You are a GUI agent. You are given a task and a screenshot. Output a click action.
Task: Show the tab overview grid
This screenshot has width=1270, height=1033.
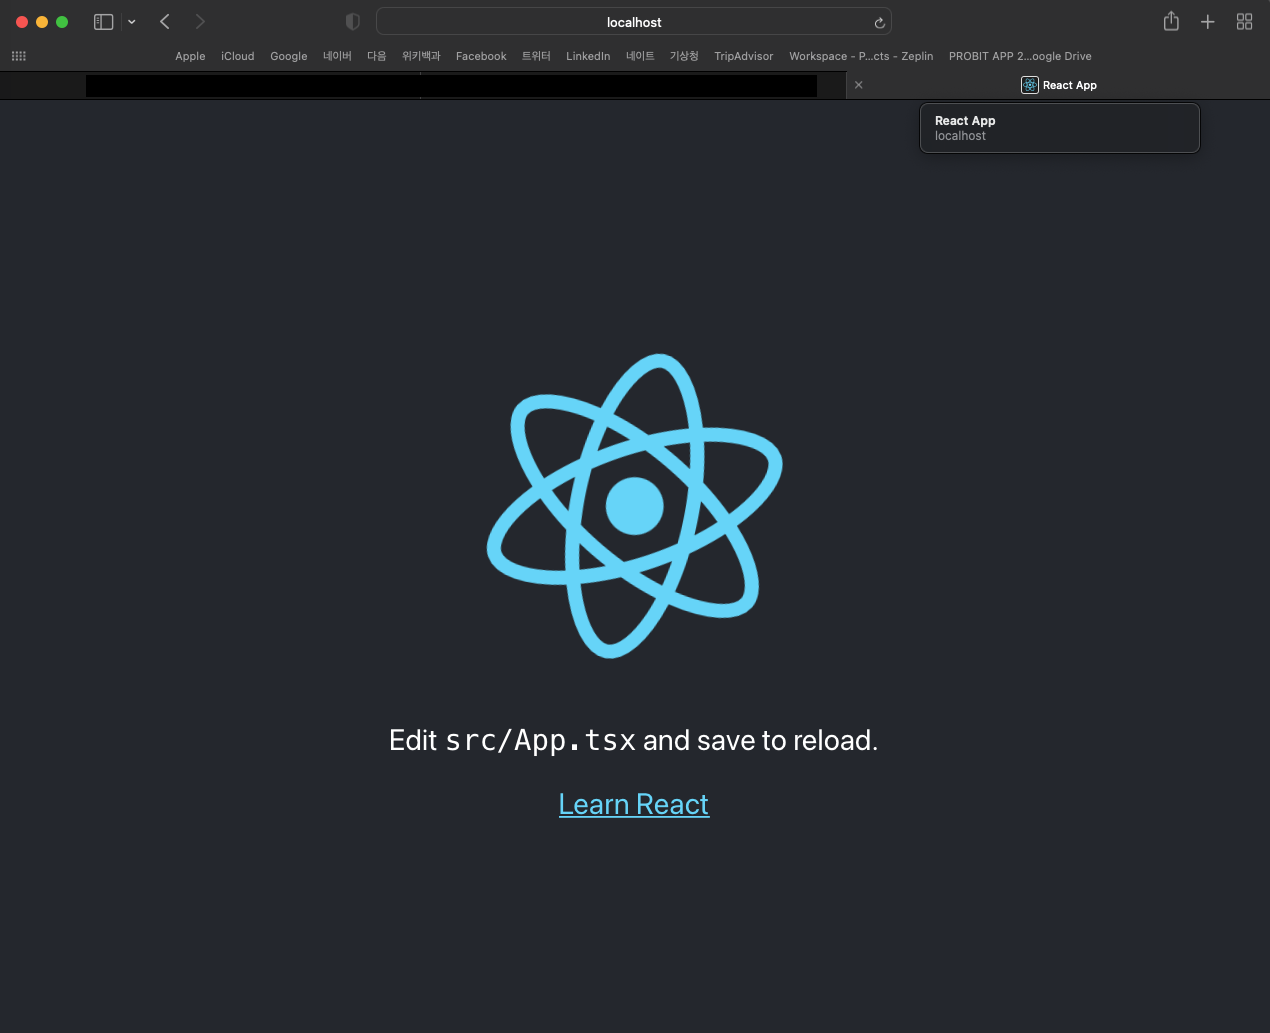(1244, 22)
